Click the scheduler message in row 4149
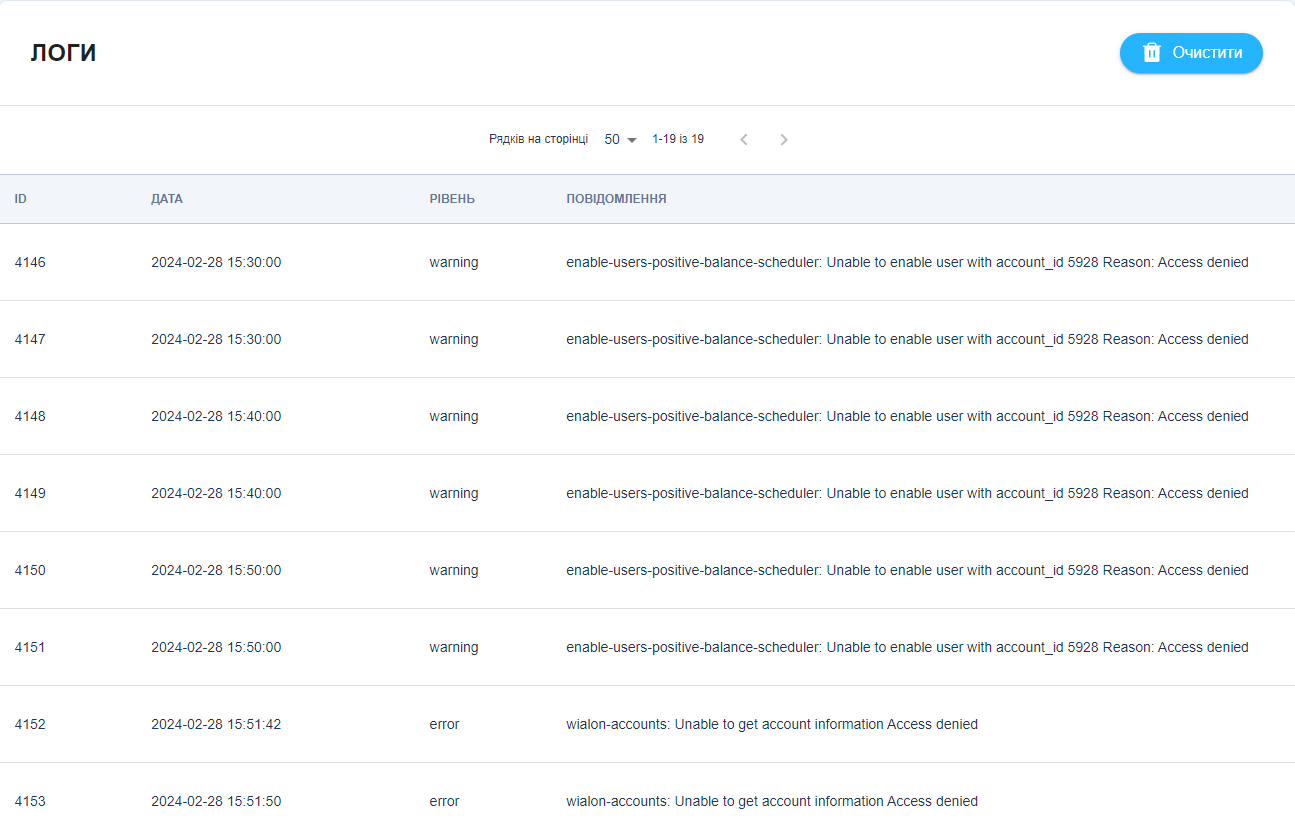 907,493
